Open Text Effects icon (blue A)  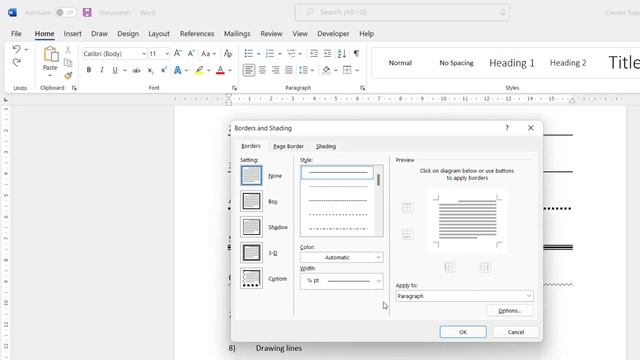178,70
